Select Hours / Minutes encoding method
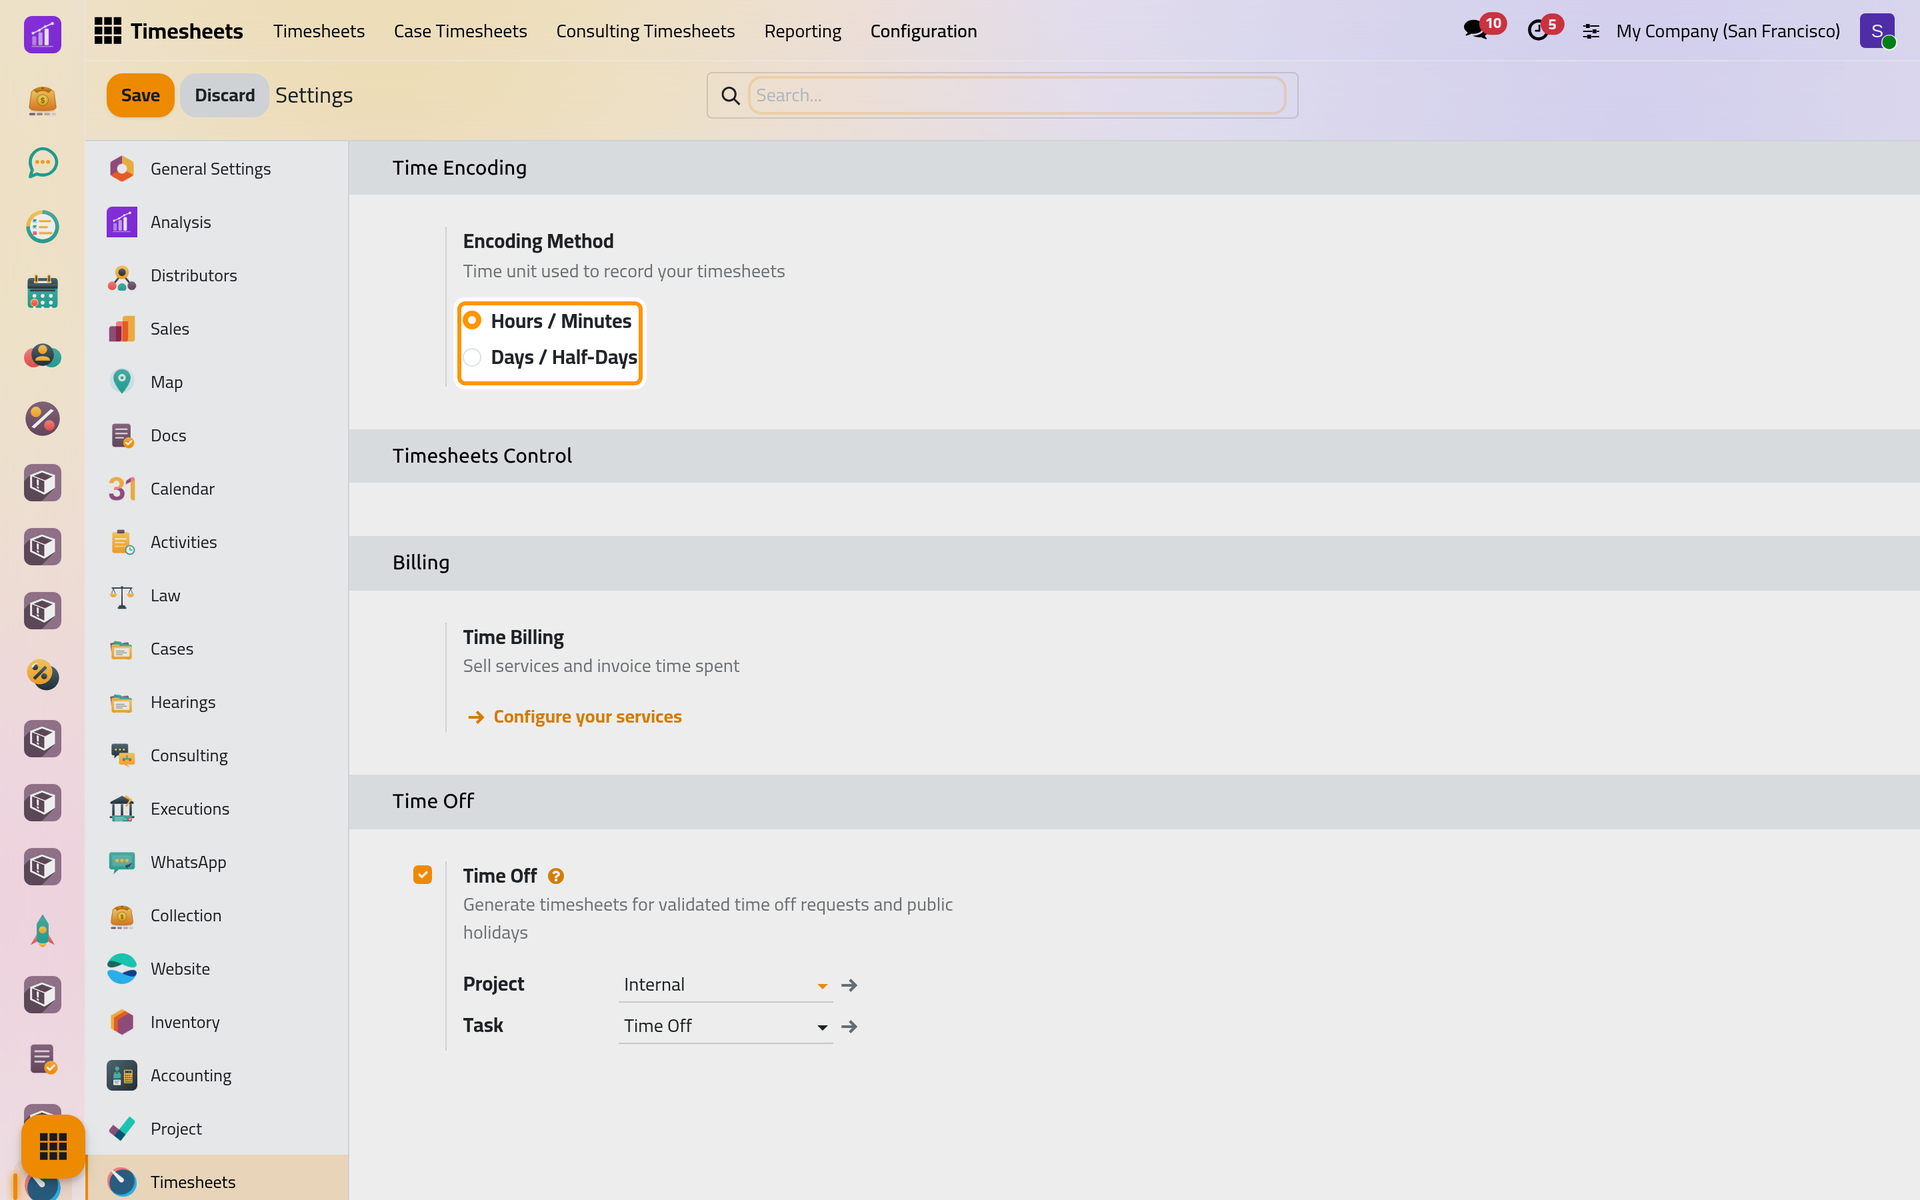This screenshot has width=1920, height=1200. [472, 321]
